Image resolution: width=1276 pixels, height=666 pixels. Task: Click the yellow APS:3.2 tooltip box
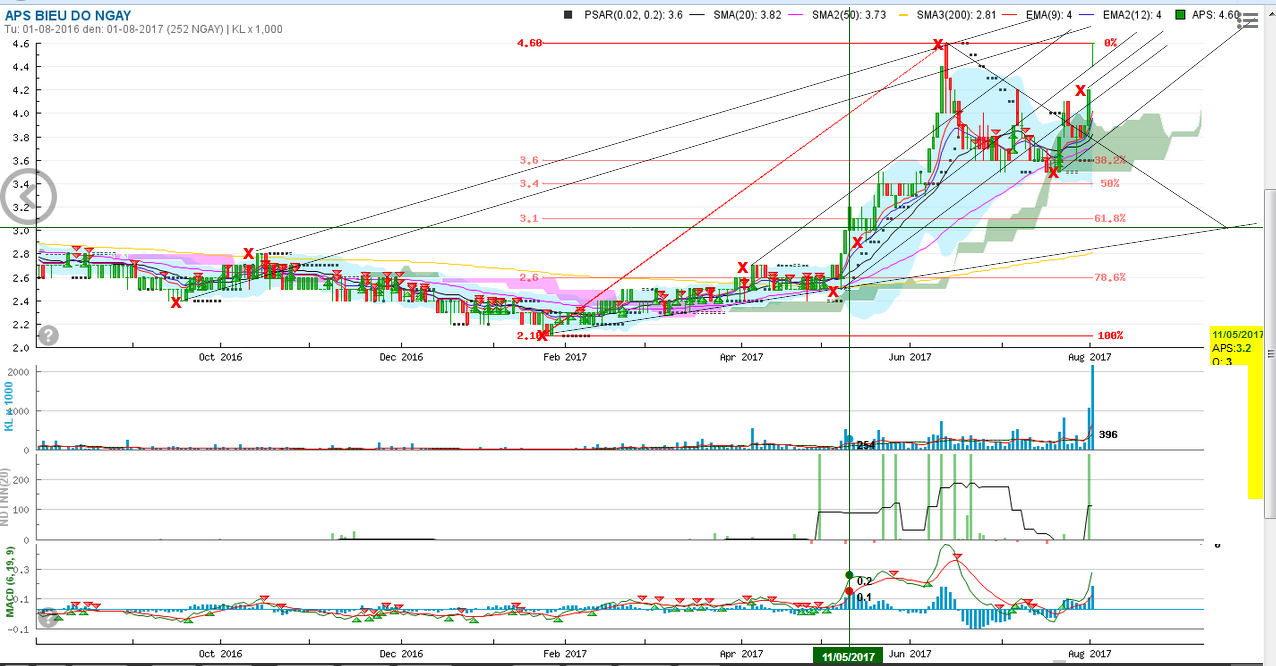[1237, 348]
